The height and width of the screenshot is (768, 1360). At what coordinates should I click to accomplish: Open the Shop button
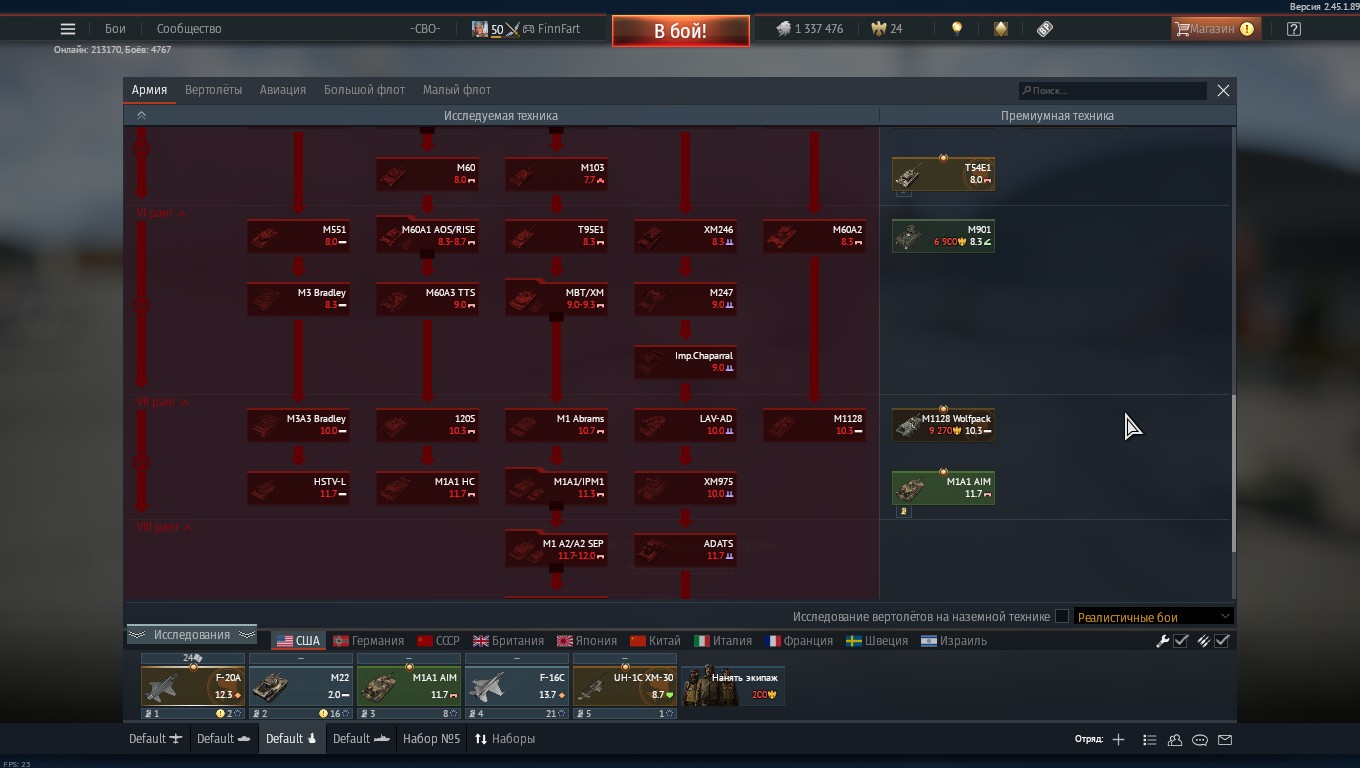coord(1214,29)
